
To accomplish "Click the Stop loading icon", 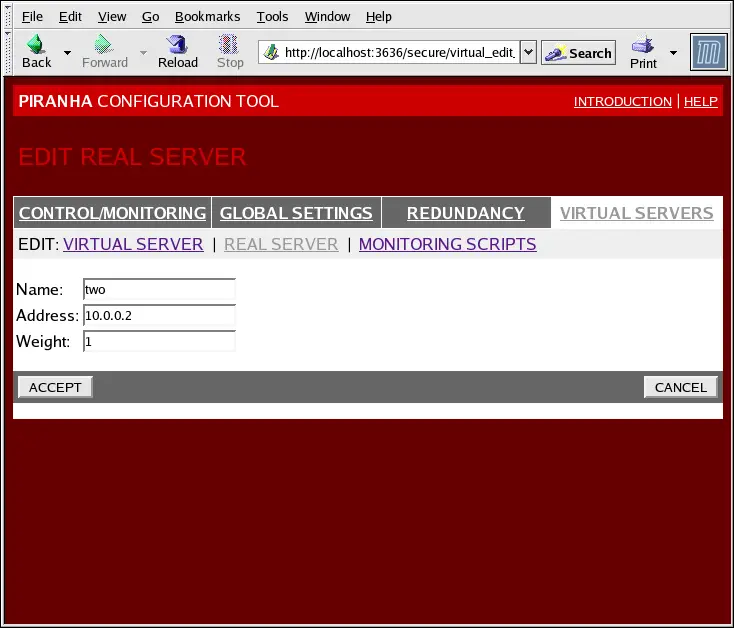I will click(x=230, y=45).
